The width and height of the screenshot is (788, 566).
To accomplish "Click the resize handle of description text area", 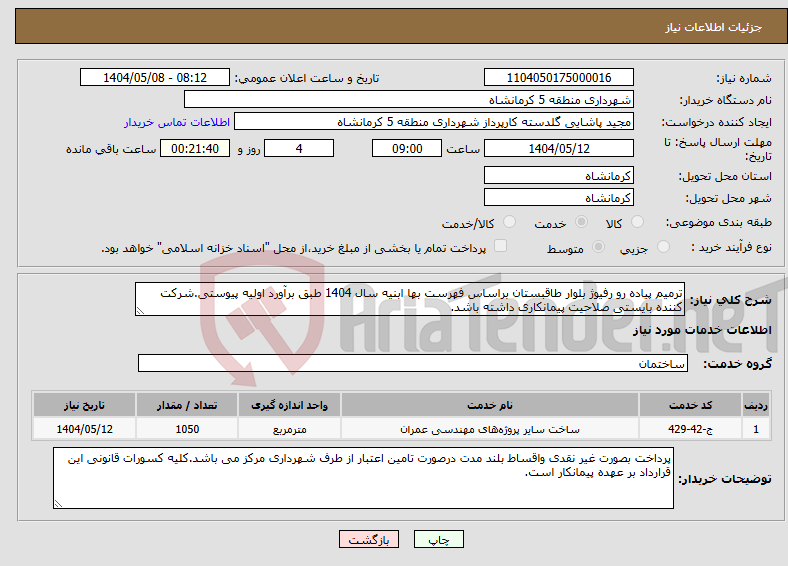I will click(140, 311).
